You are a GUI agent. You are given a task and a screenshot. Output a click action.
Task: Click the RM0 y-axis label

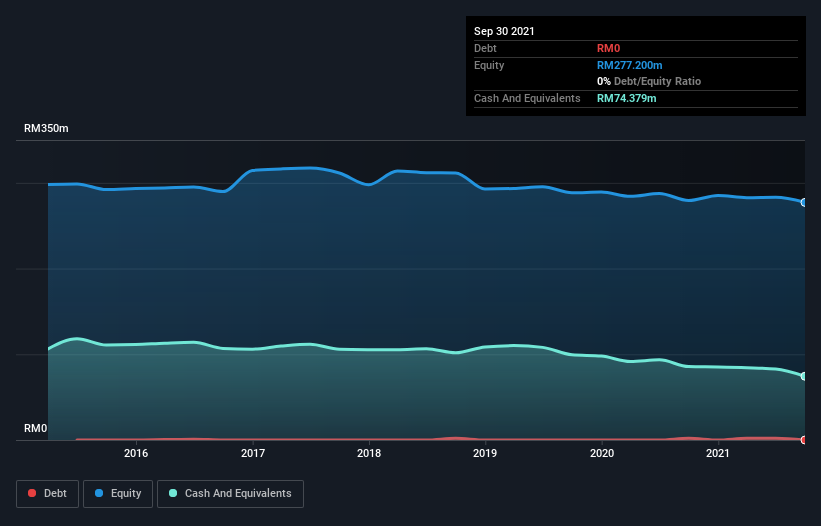click(x=36, y=428)
